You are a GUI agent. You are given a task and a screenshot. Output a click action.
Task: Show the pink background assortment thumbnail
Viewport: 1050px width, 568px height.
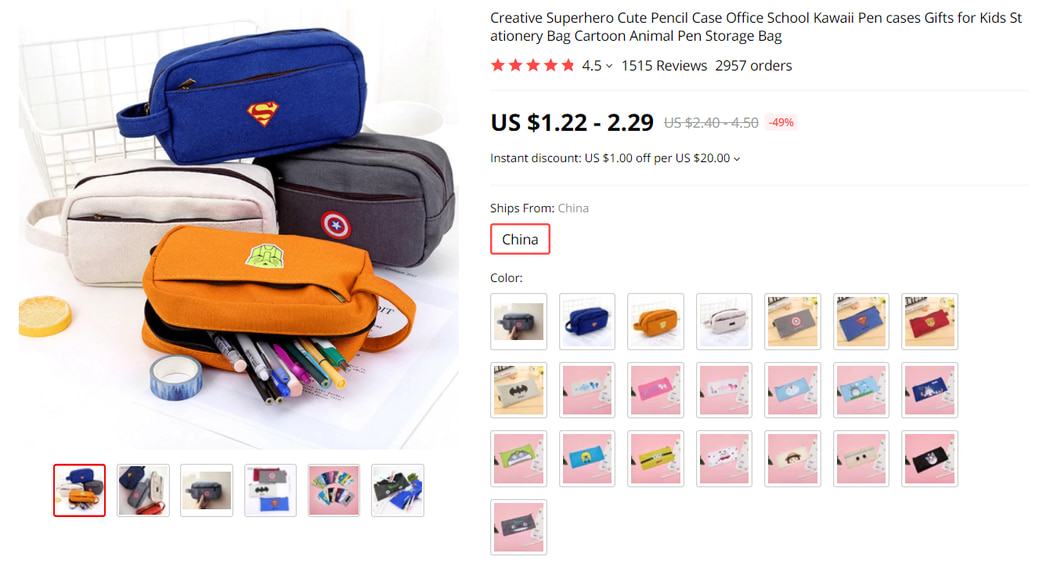(333, 490)
